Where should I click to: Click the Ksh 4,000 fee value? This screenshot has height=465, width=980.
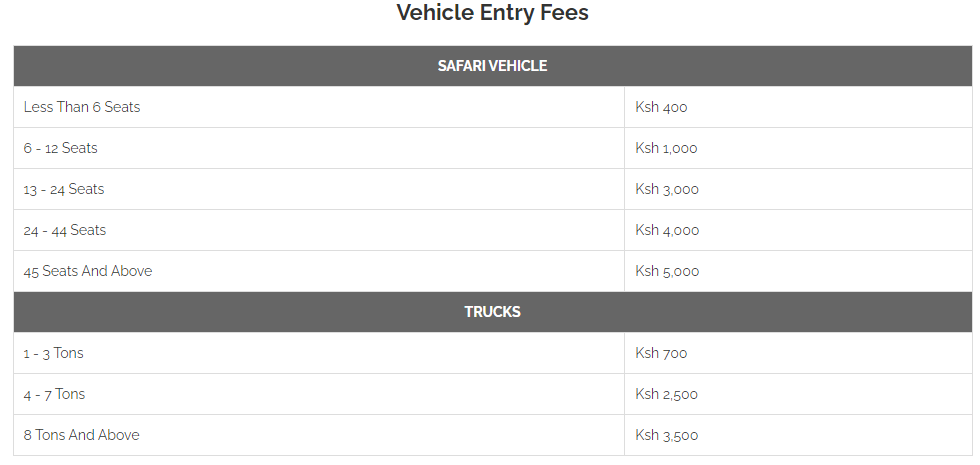(667, 230)
